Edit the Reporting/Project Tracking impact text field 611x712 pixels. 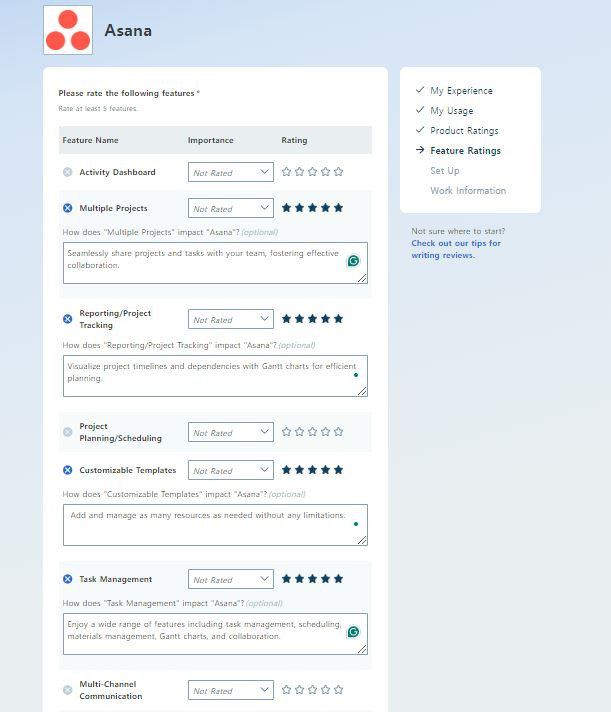click(x=215, y=376)
